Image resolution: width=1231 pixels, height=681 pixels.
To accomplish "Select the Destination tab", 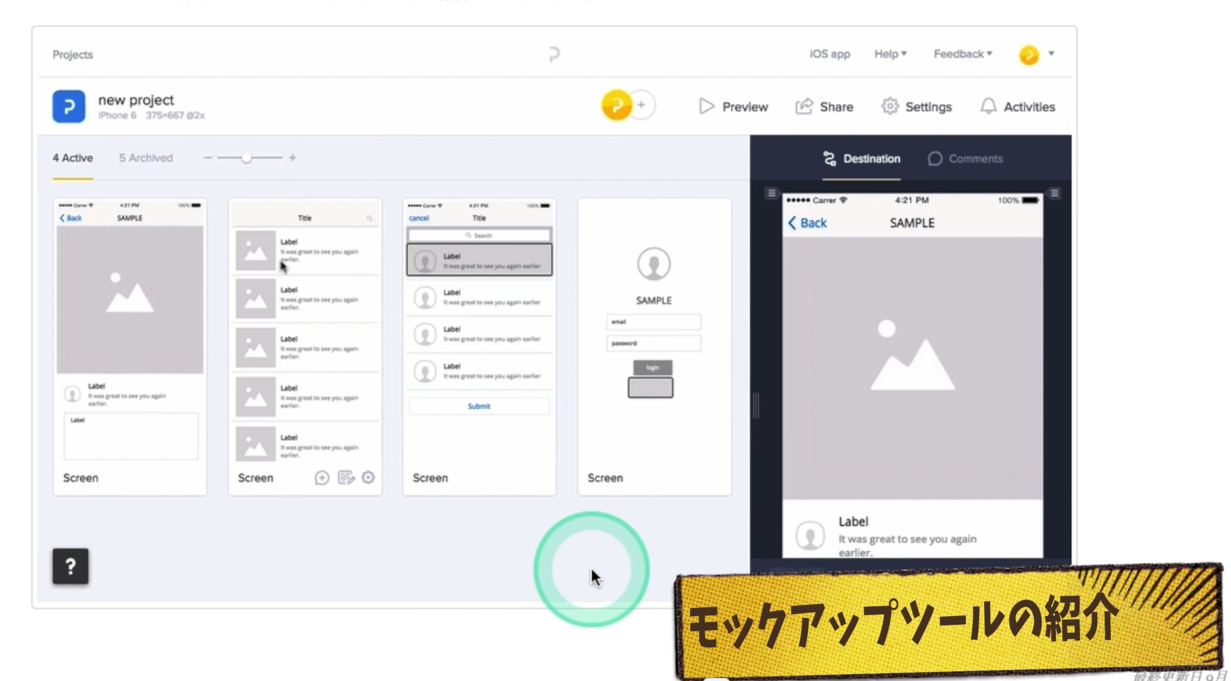I will point(861,158).
